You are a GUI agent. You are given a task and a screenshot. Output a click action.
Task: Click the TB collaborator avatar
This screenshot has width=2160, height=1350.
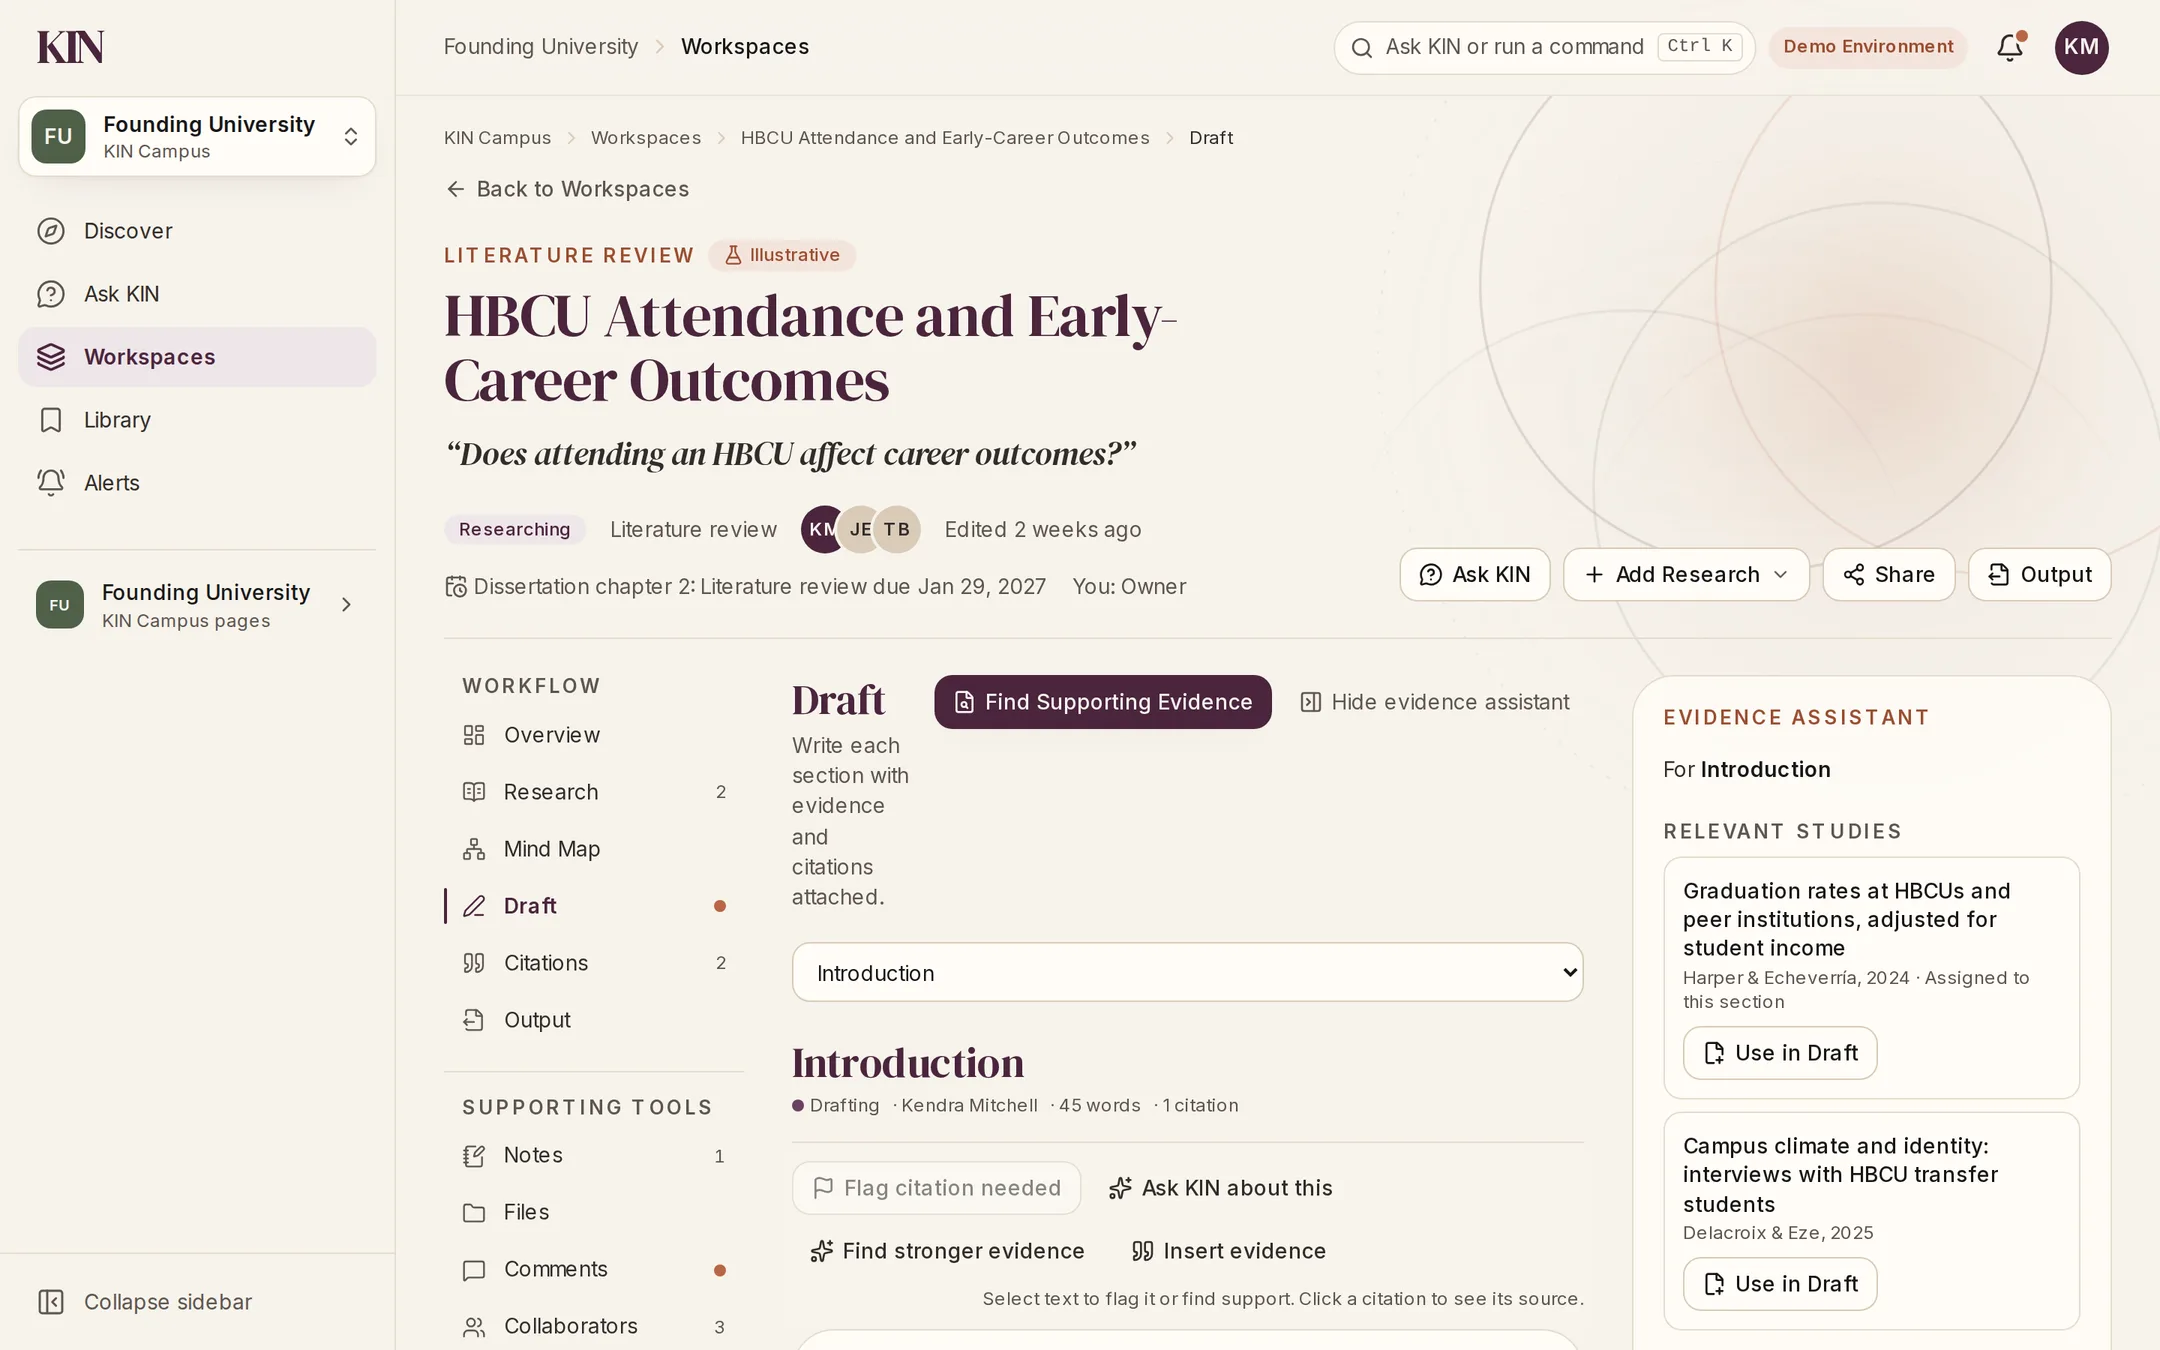point(897,529)
